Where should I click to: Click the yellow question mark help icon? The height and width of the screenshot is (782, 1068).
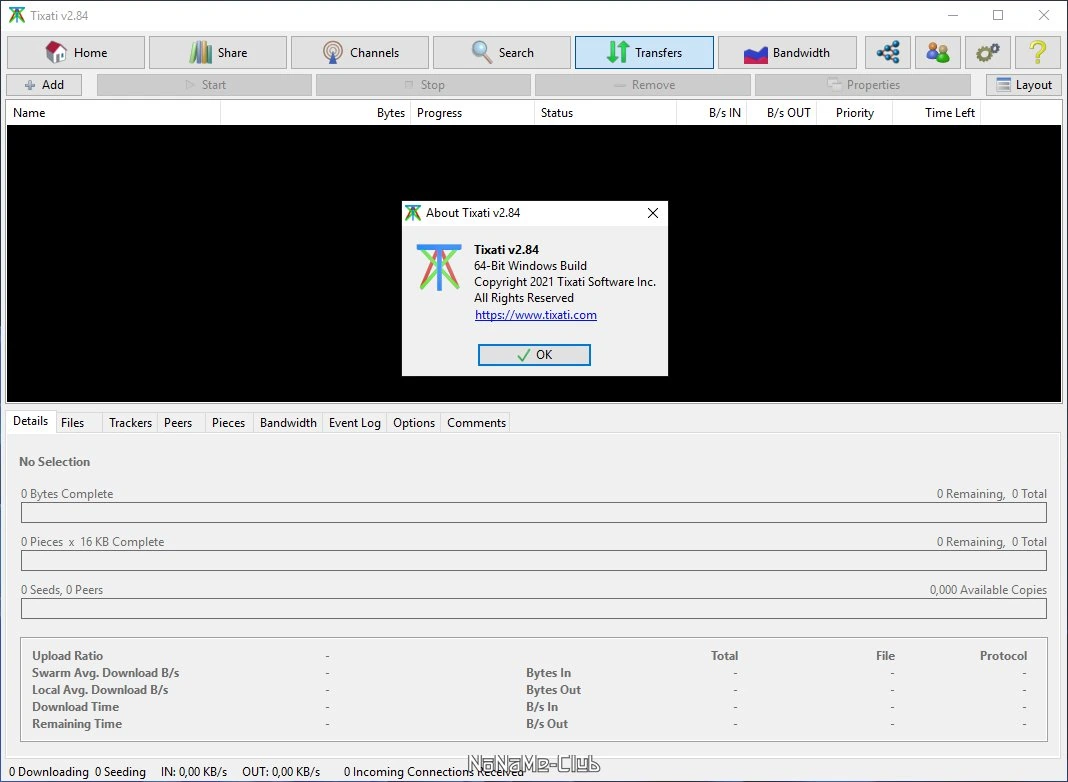point(1038,52)
